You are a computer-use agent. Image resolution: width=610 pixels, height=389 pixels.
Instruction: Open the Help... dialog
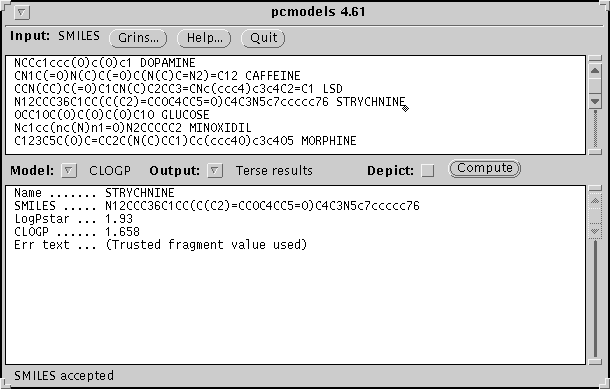(x=204, y=38)
